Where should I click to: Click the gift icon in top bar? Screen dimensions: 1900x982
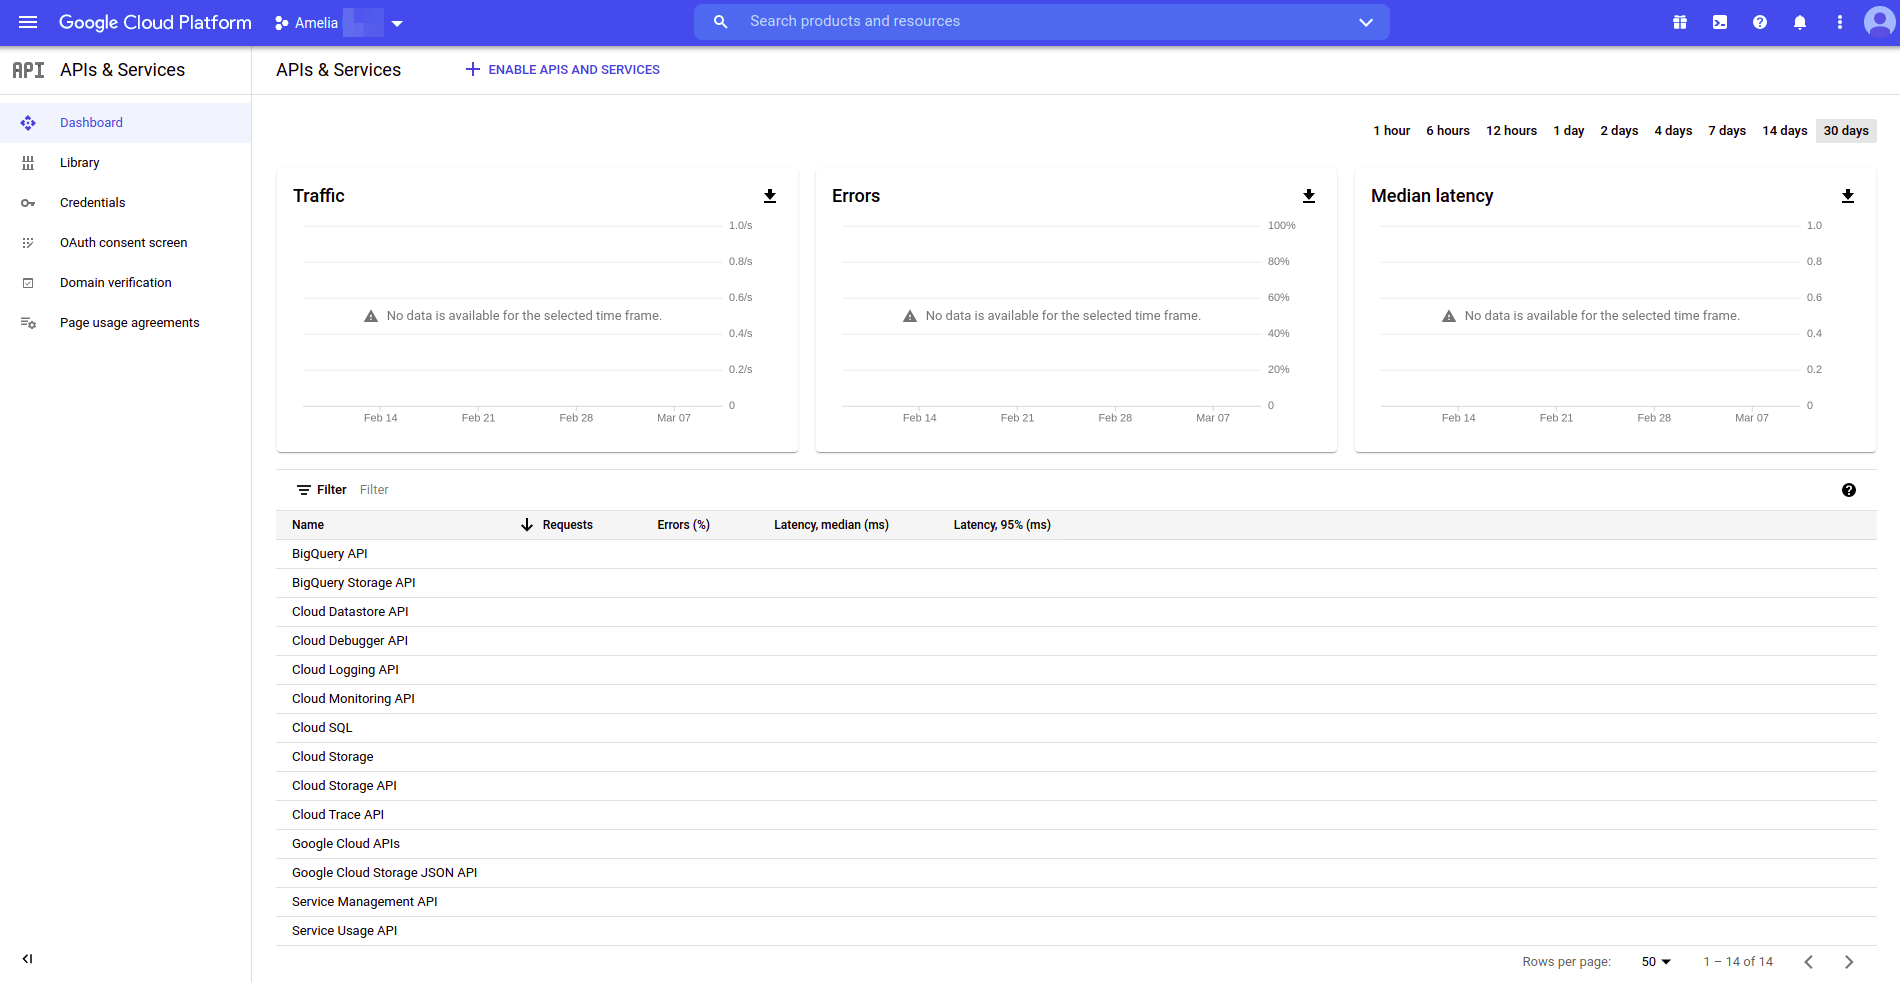coord(1679,22)
